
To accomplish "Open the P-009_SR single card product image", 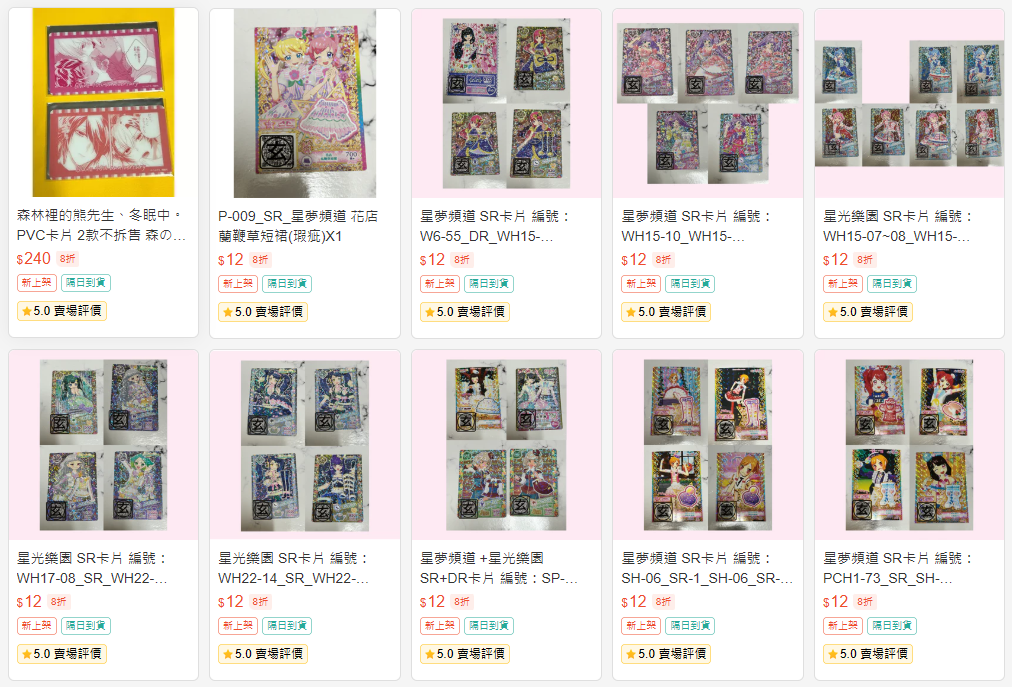I will click(305, 103).
